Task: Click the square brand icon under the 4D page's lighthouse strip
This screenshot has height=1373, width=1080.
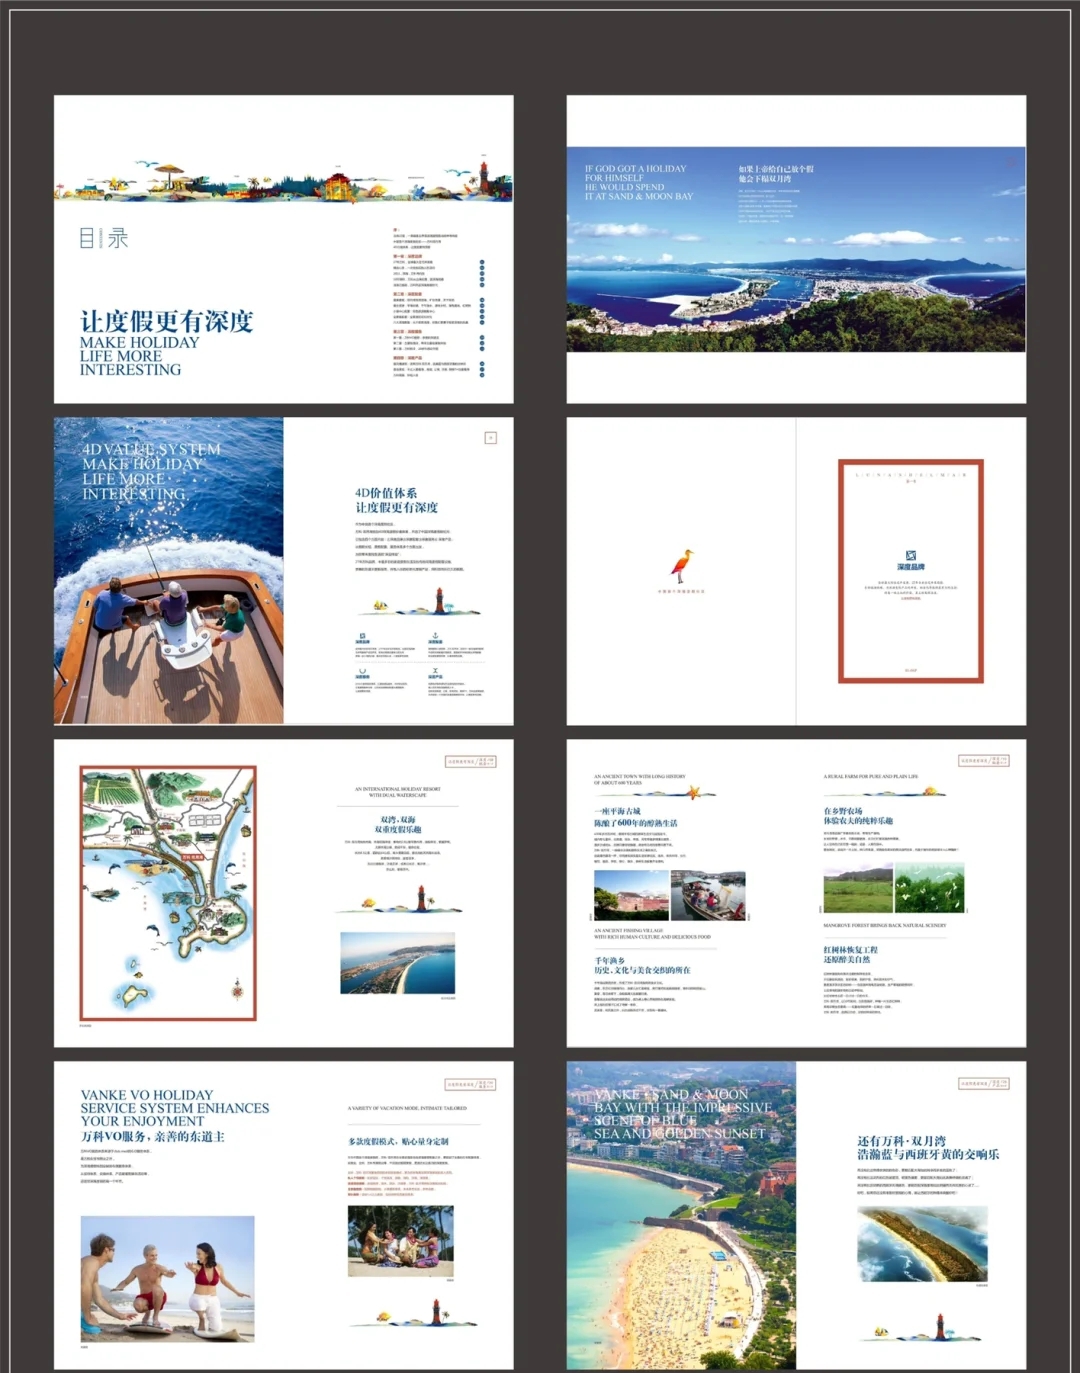Action: click(x=362, y=636)
